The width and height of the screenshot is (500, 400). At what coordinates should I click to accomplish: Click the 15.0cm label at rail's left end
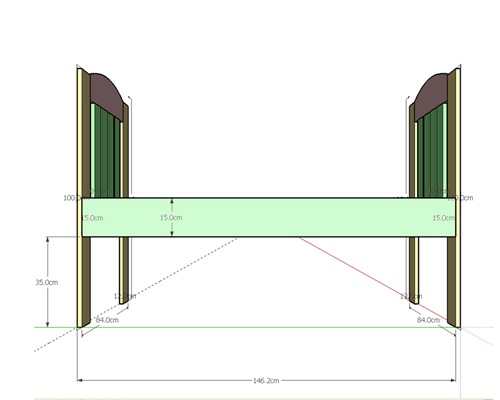coord(92,218)
